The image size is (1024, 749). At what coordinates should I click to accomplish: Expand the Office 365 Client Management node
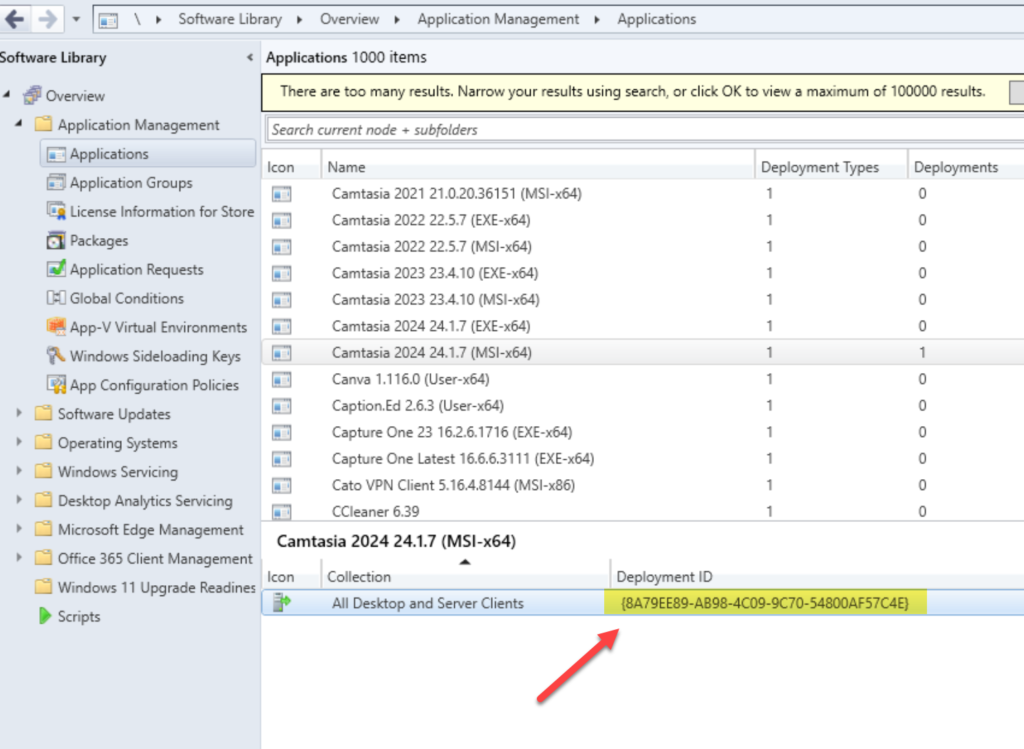click(x=19, y=558)
